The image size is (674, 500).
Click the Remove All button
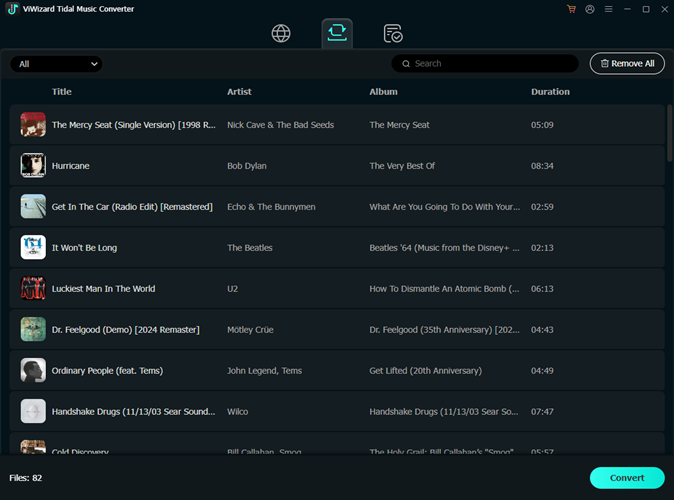click(627, 64)
